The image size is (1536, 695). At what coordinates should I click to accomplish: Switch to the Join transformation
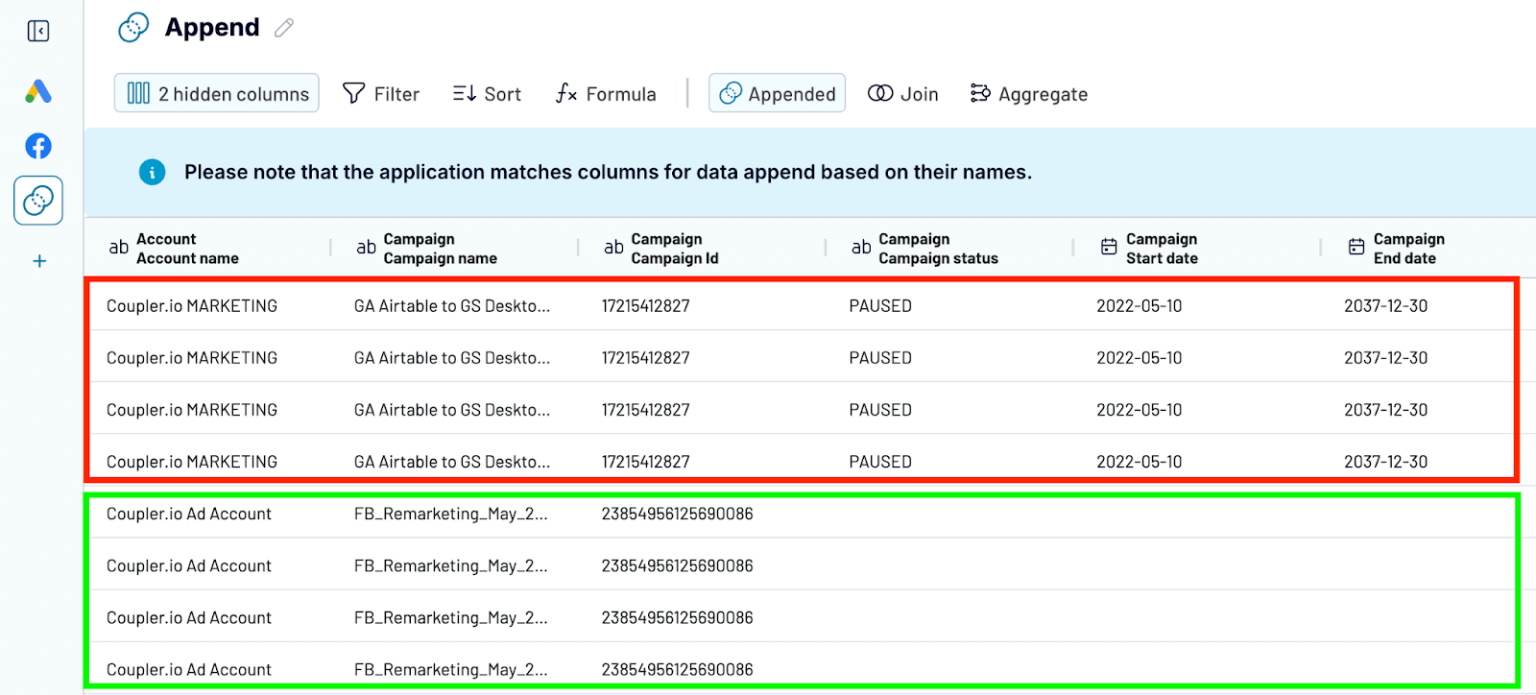click(903, 94)
